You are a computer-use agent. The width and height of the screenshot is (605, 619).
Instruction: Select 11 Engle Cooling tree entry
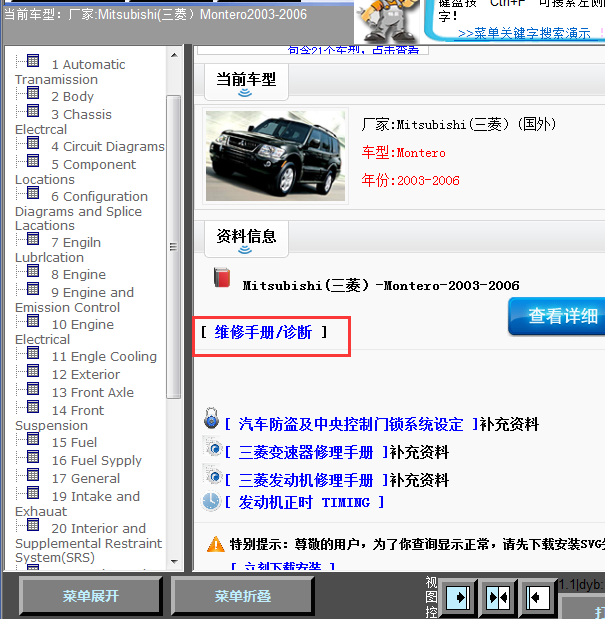click(x=104, y=356)
